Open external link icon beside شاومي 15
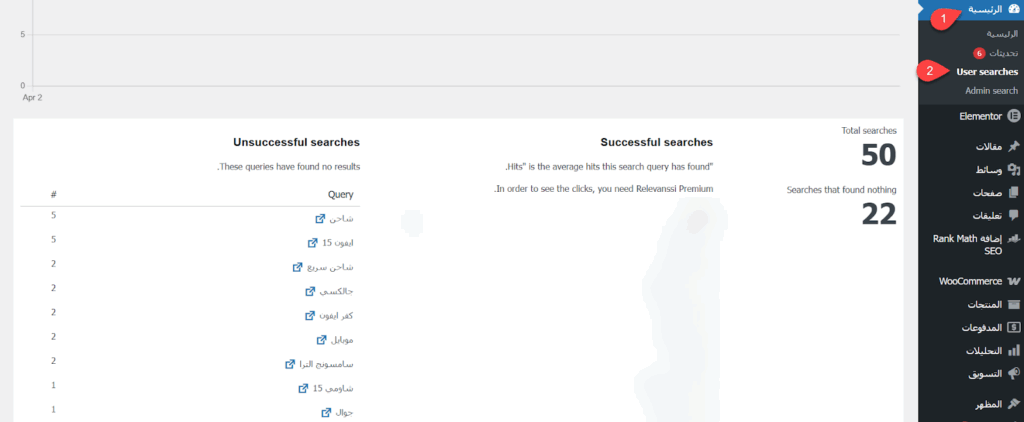Screen dimensions: 1024x422 pos(303,388)
